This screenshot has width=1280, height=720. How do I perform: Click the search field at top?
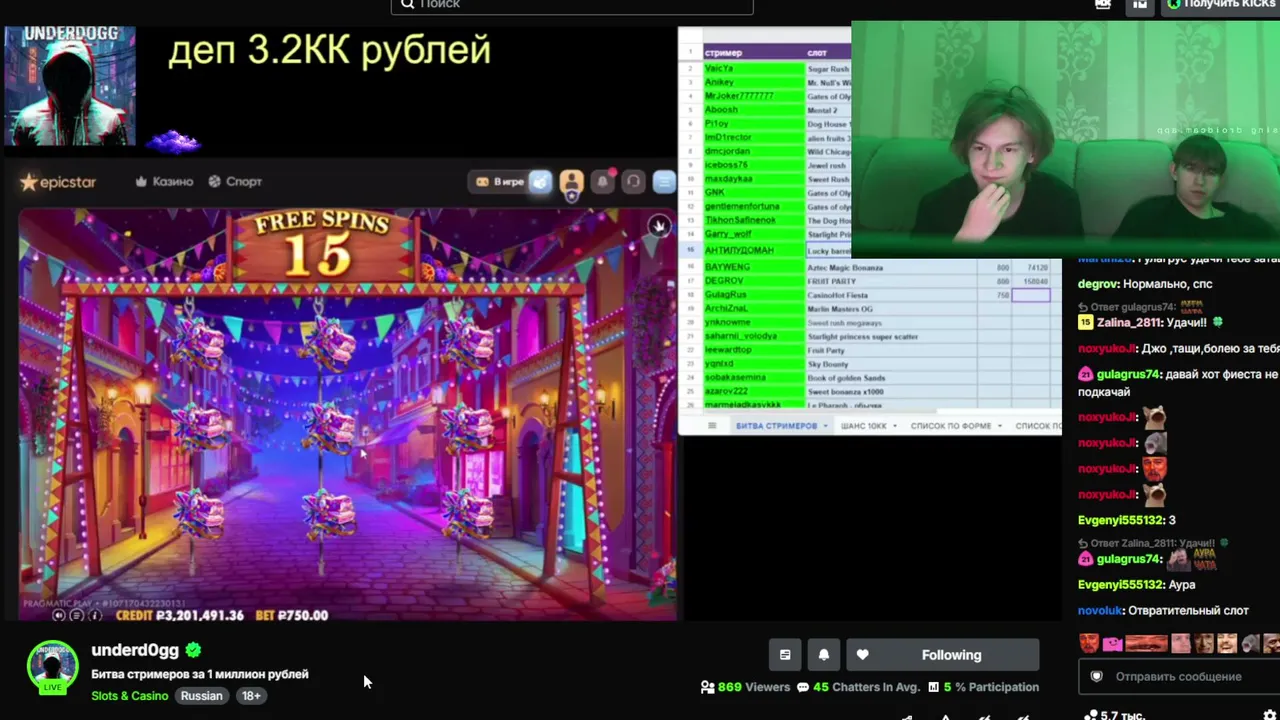[x=572, y=5]
